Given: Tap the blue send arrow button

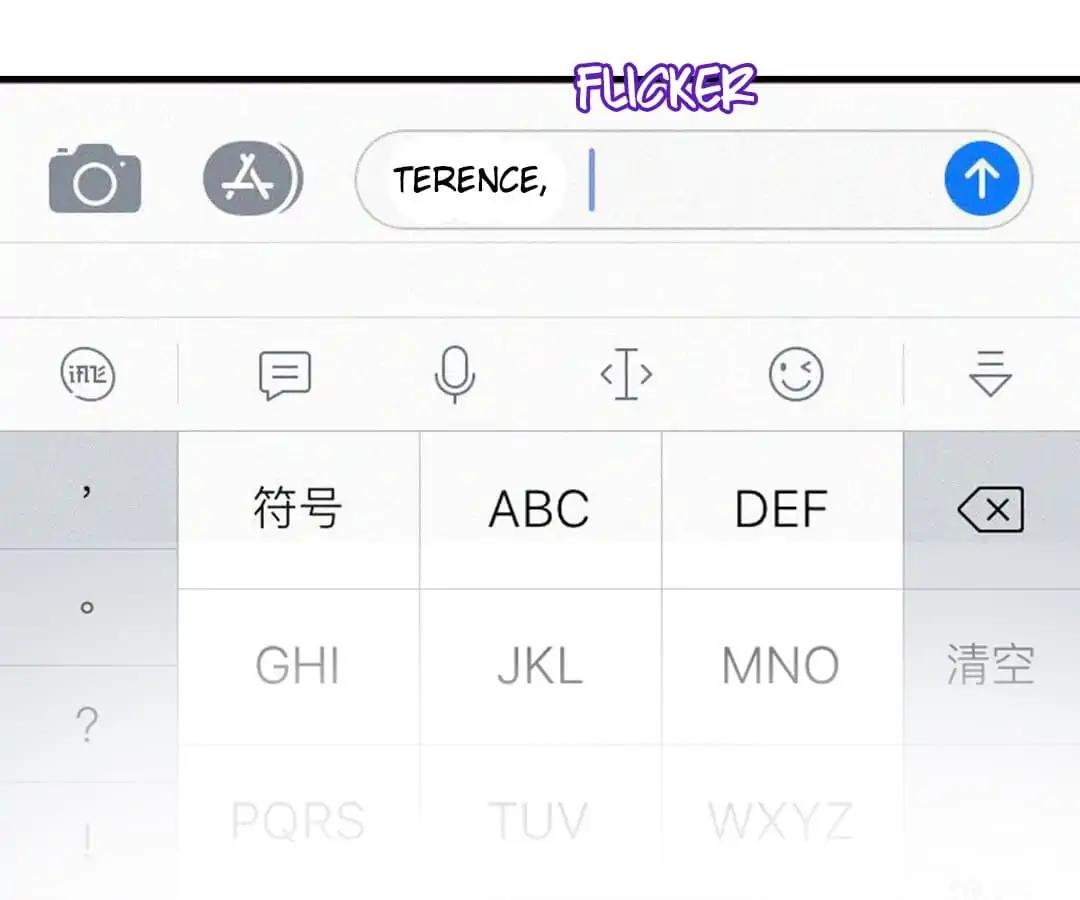Looking at the screenshot, I should click(982, 178).
